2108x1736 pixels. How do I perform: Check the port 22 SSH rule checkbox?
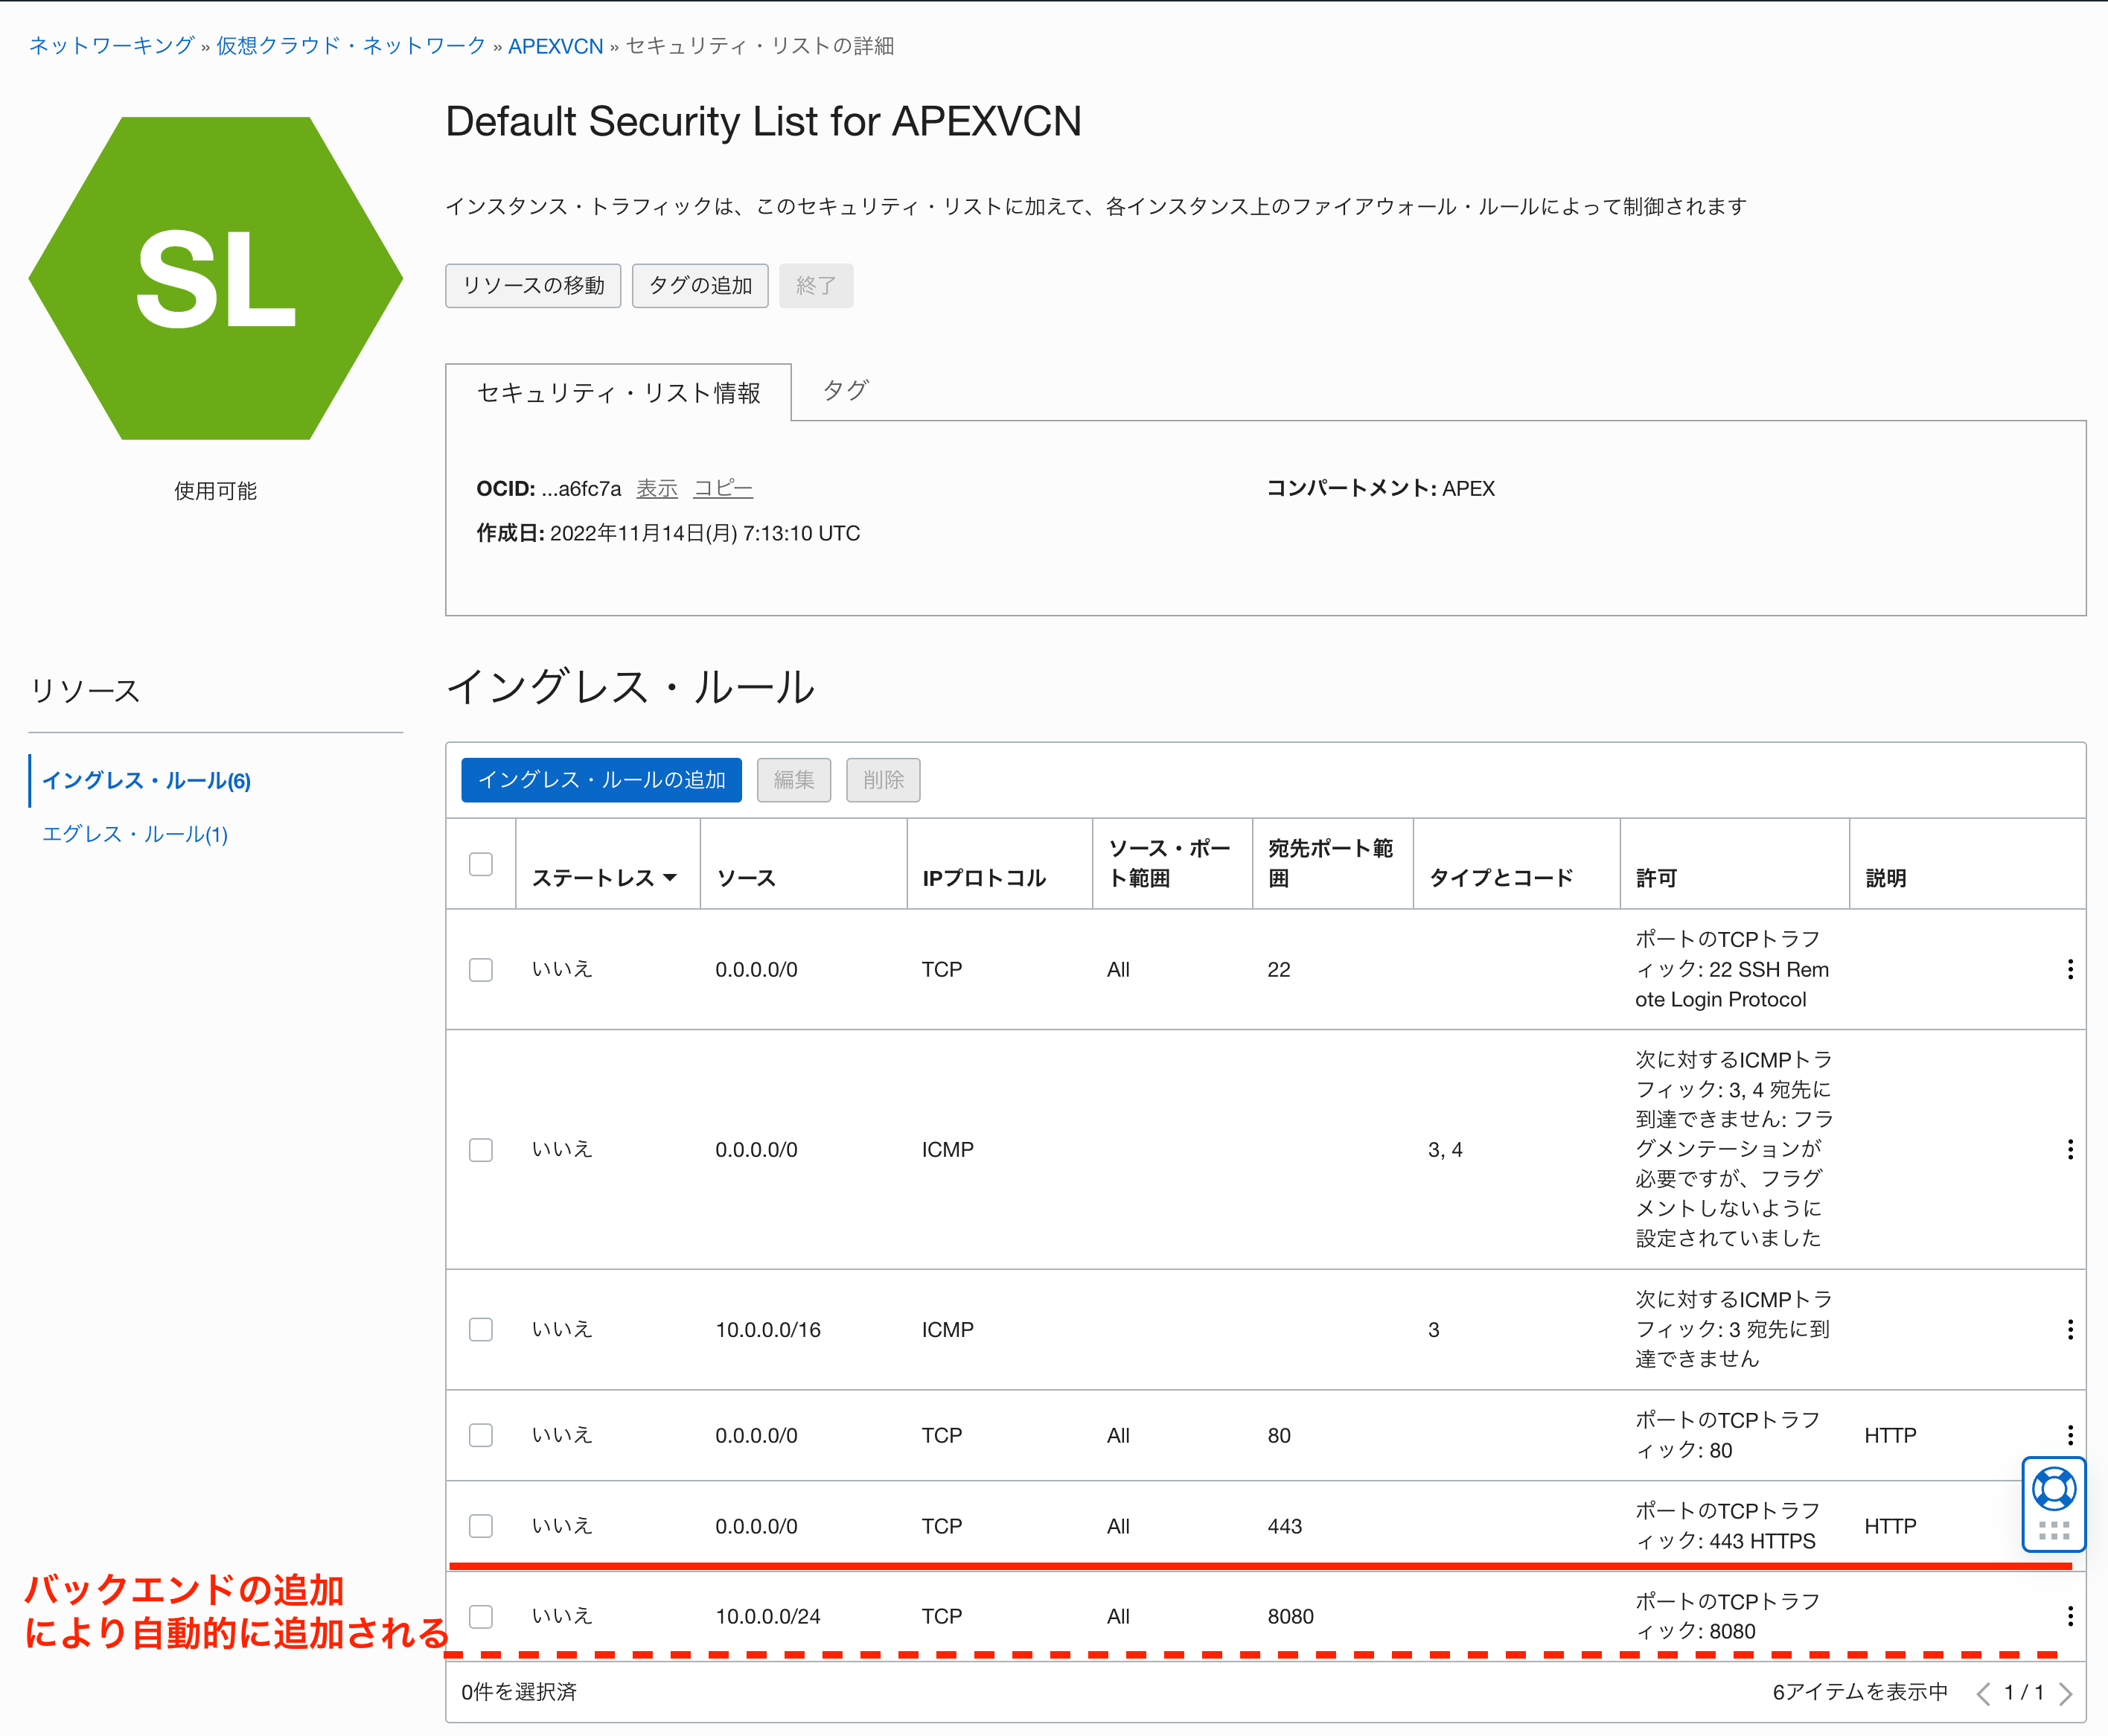(481, 969)
